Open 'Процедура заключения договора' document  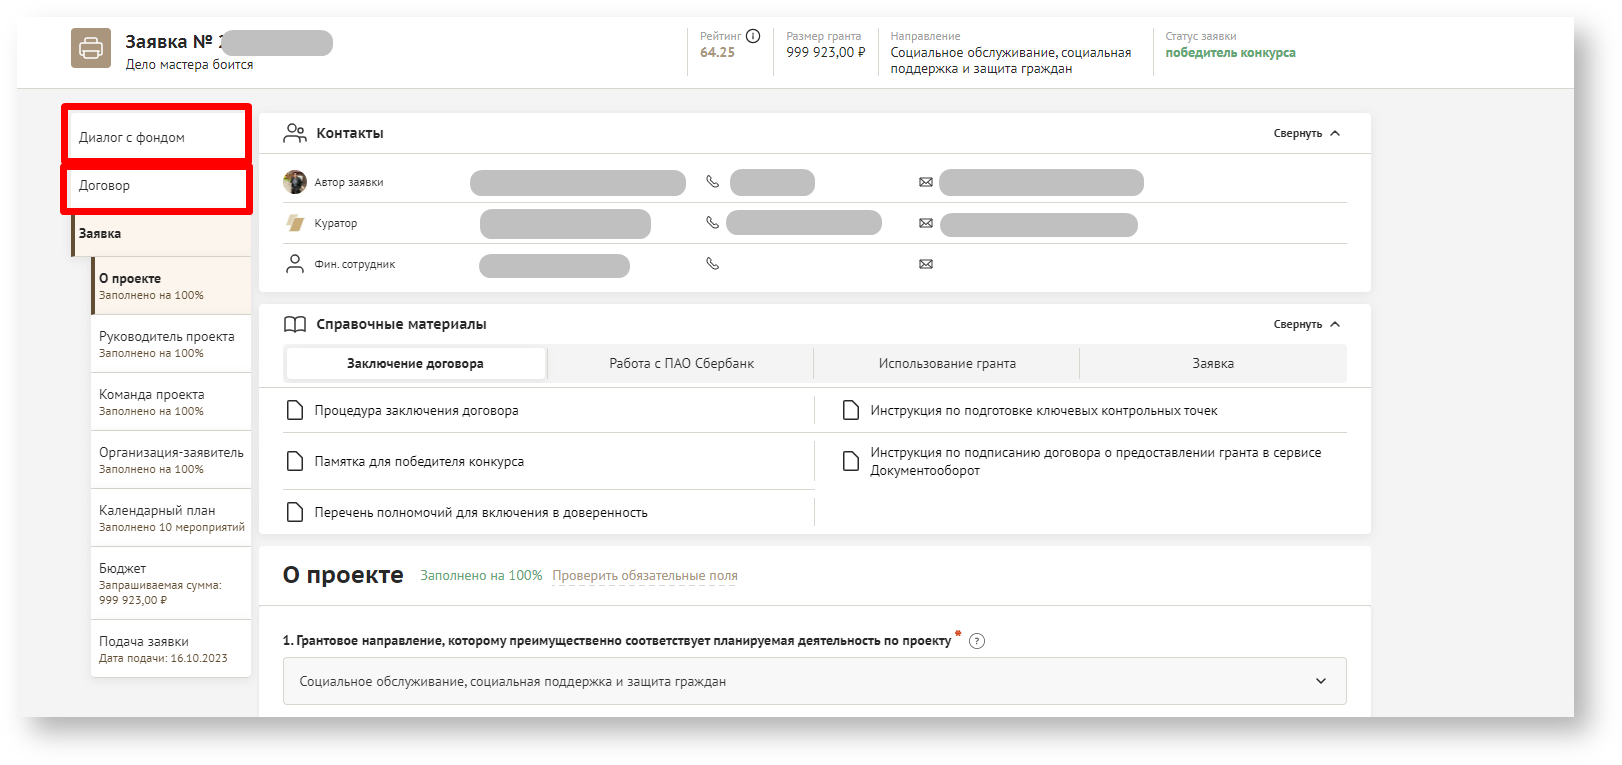click(x=416, y=411)
